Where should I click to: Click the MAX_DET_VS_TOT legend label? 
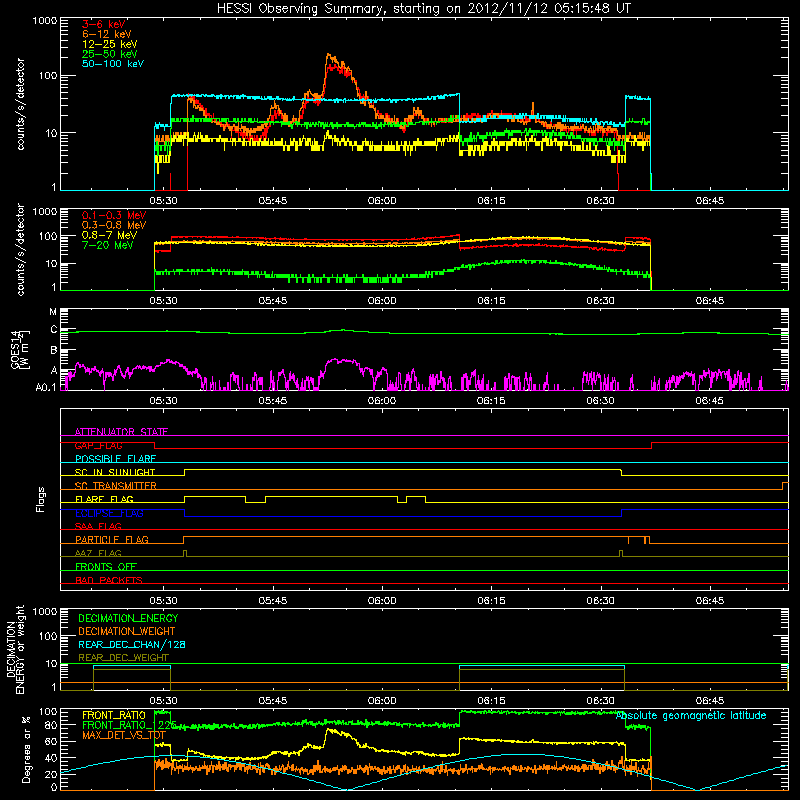(x=124, y=735)
